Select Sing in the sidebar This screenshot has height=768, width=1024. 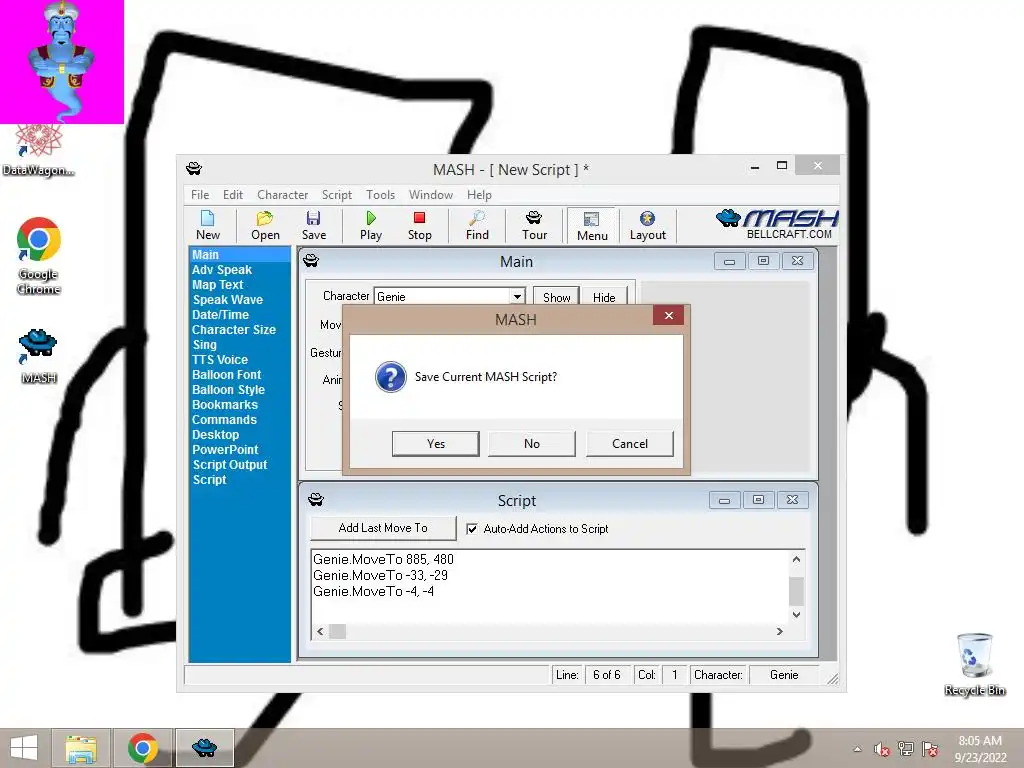click(x=204, y=345)
